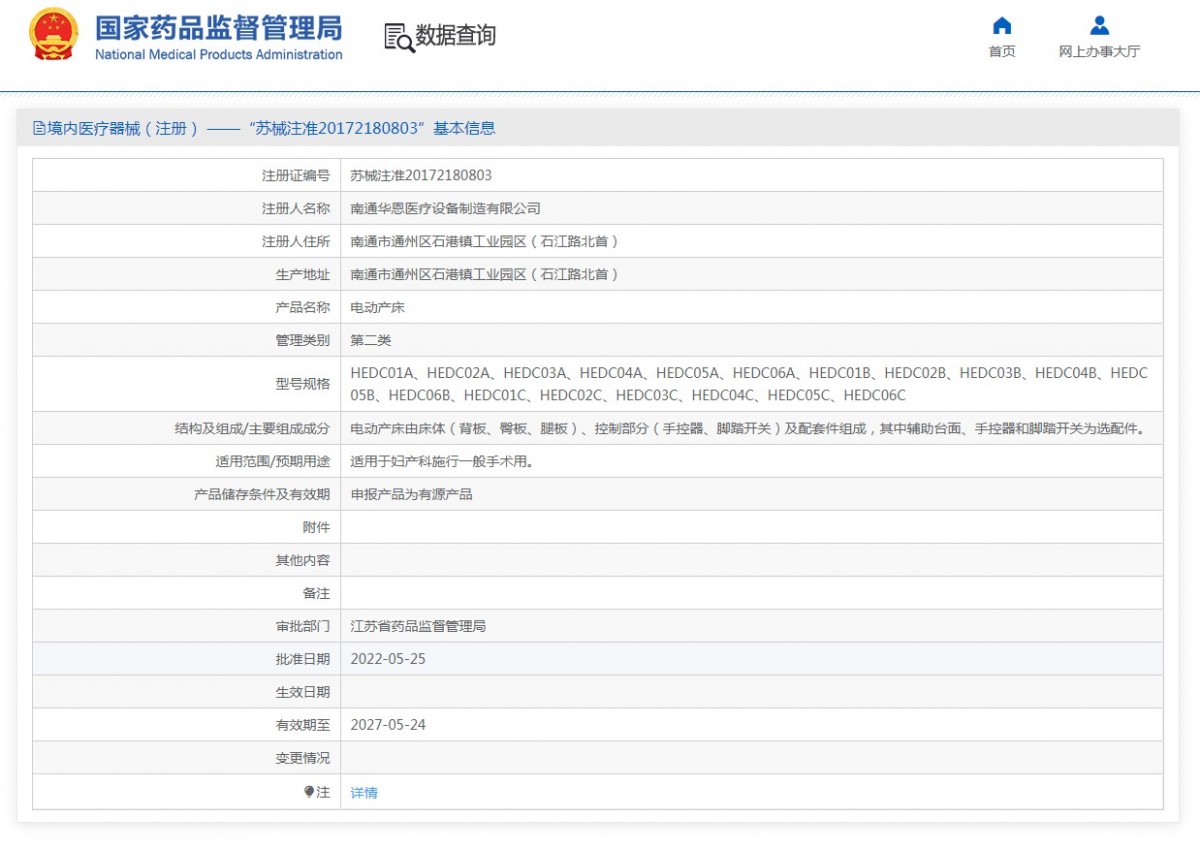Click the national emblem logo
This screenshot has height=849, width=1200.
click(53, 35)
